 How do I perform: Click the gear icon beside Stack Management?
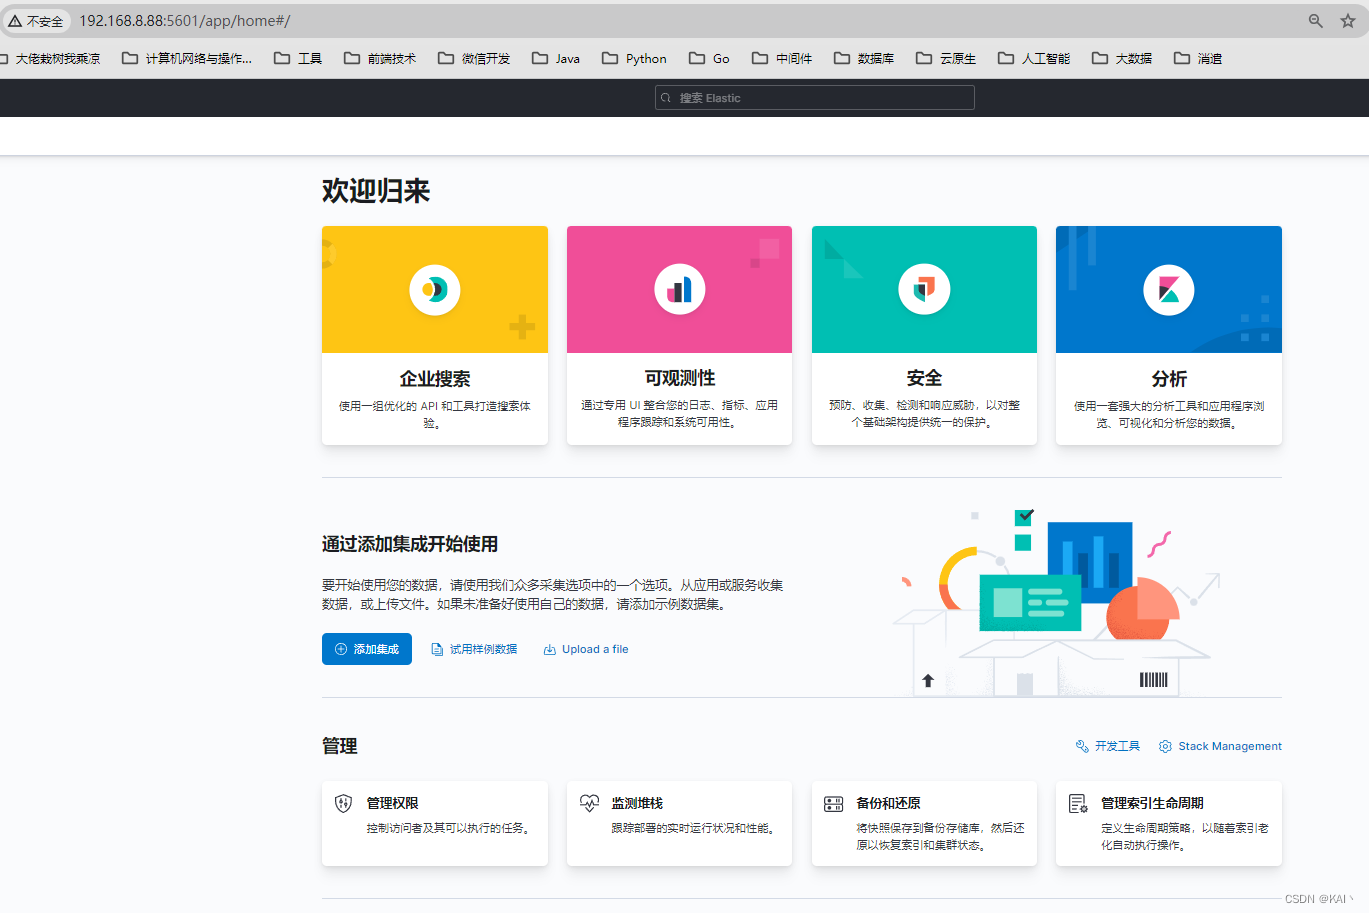pos(1165,746)
